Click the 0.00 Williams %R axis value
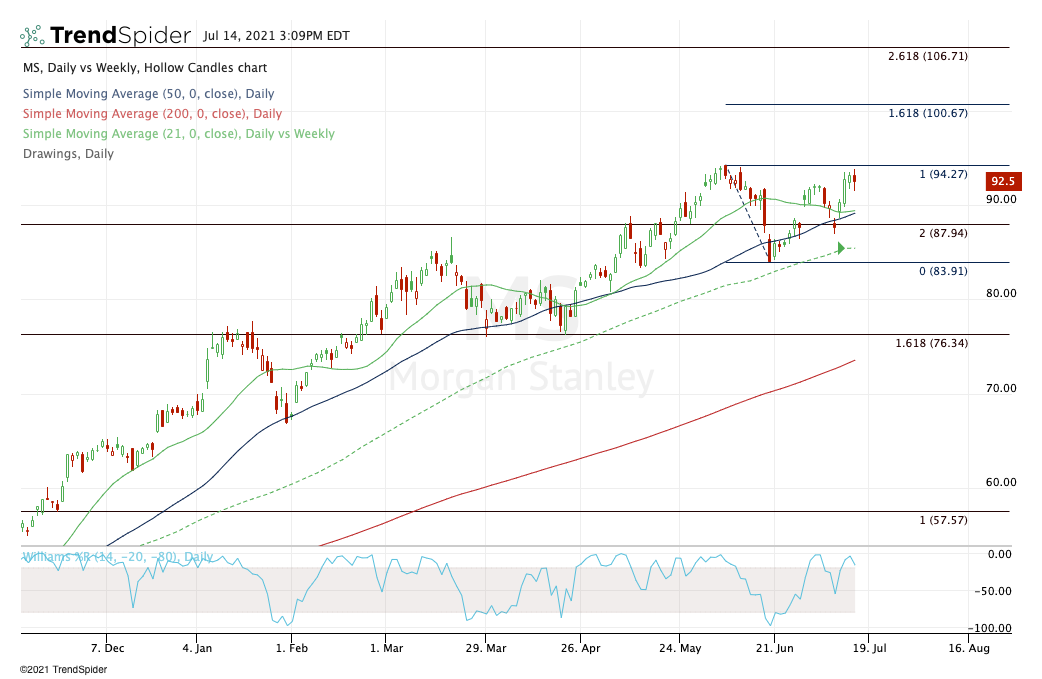The image size is (1042, 679). [x=999, y=554]
